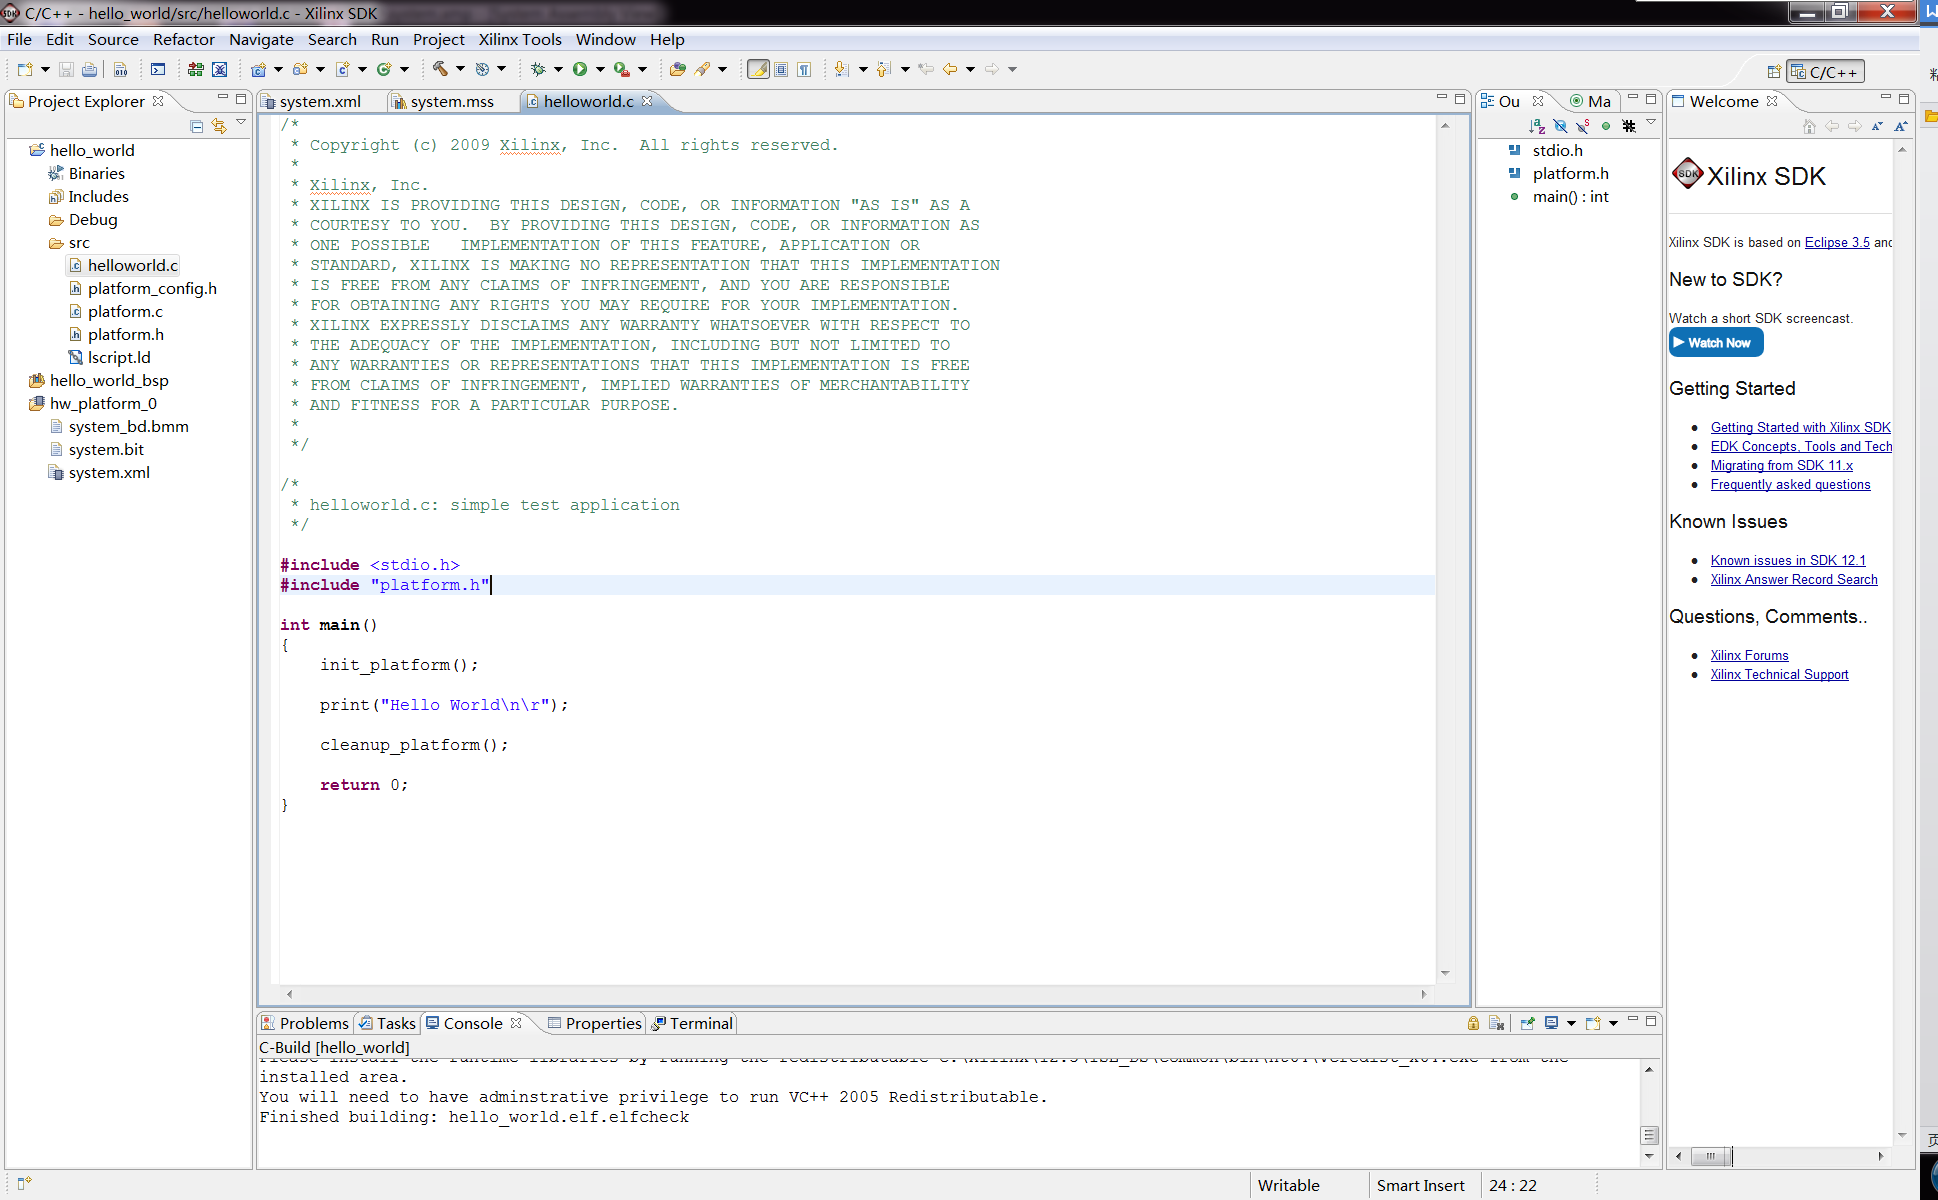Click the Open Perspective icon
The height and width of the screenshot is (1200, 1938).
pyautogui.click(x=1774, y=72)
